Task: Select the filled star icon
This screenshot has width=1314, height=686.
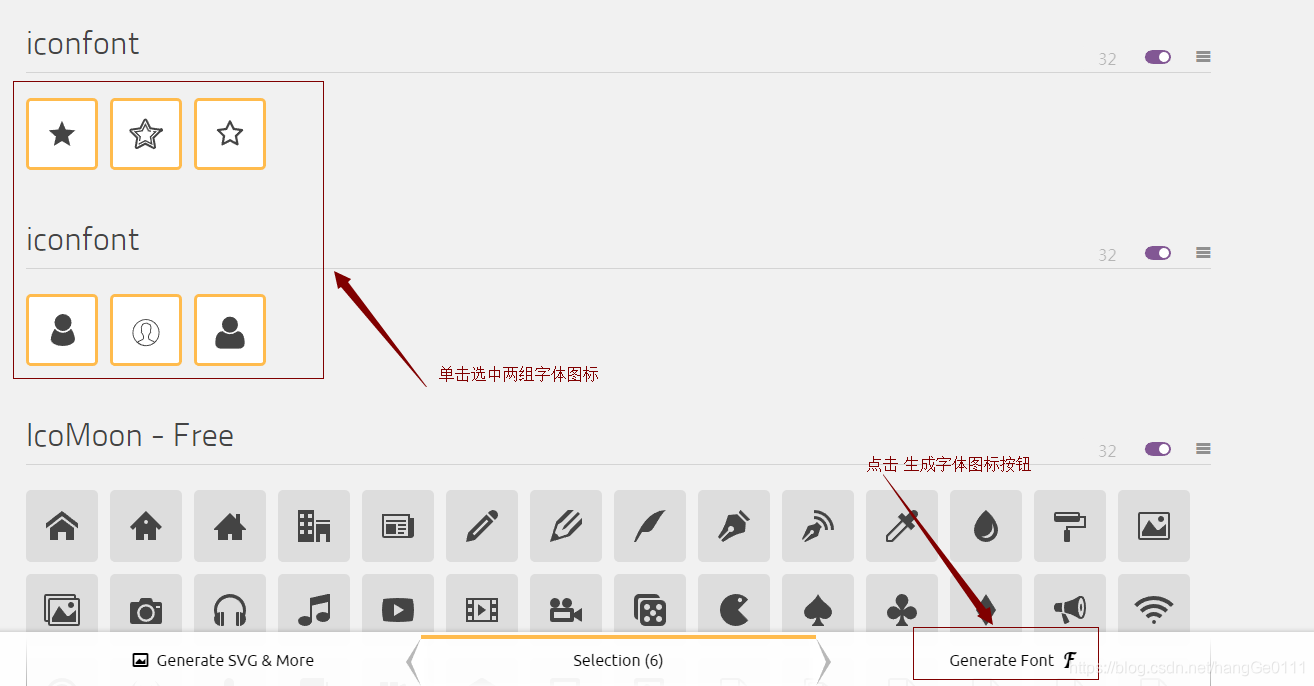Action: pyautogui.click(x=62, y=134)
